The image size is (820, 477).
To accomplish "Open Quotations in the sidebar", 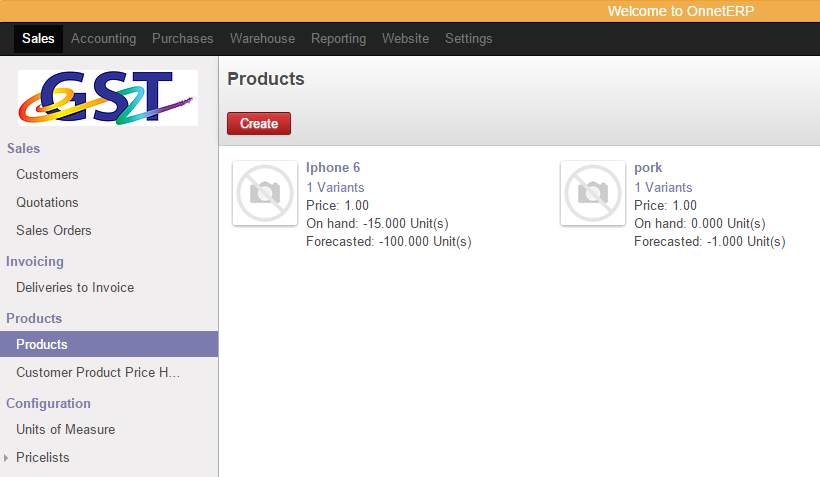I will pos(47,202).
